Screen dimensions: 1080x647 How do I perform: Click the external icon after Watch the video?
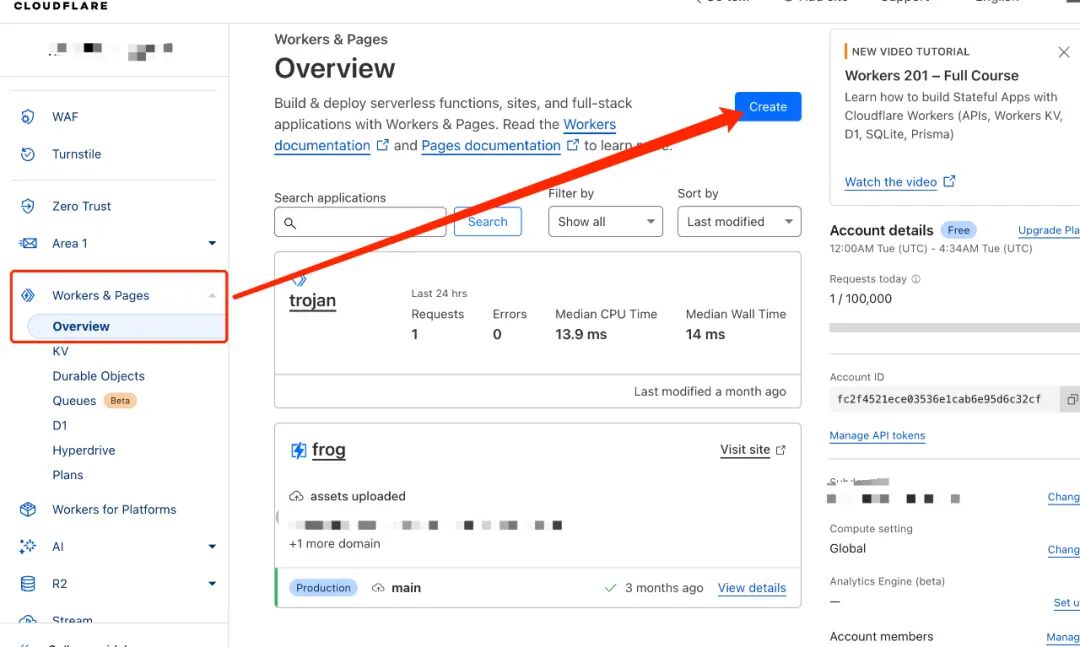949,181
